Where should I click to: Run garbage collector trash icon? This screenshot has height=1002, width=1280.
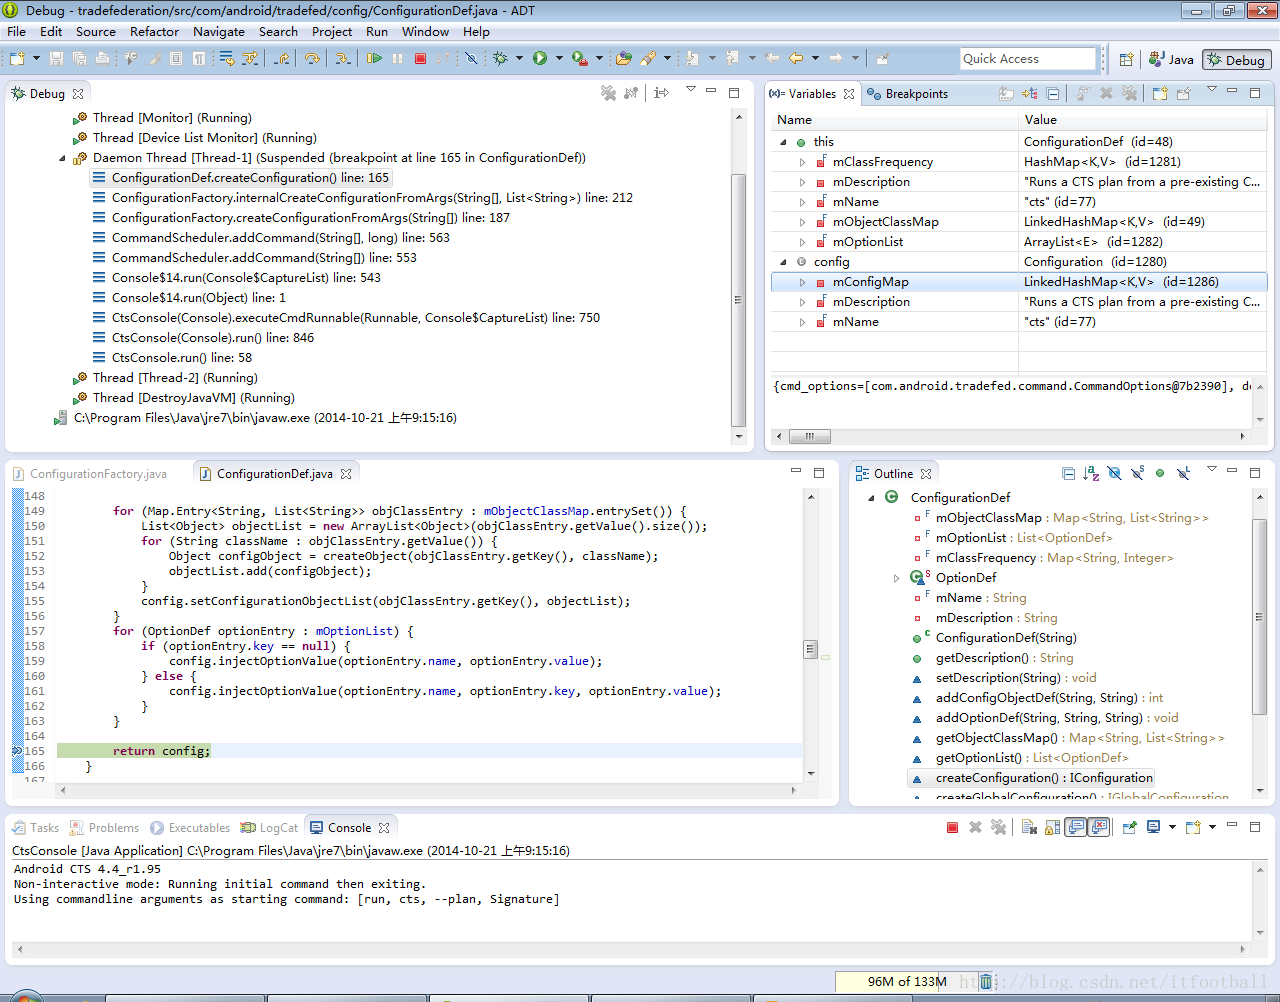(986, 981)
